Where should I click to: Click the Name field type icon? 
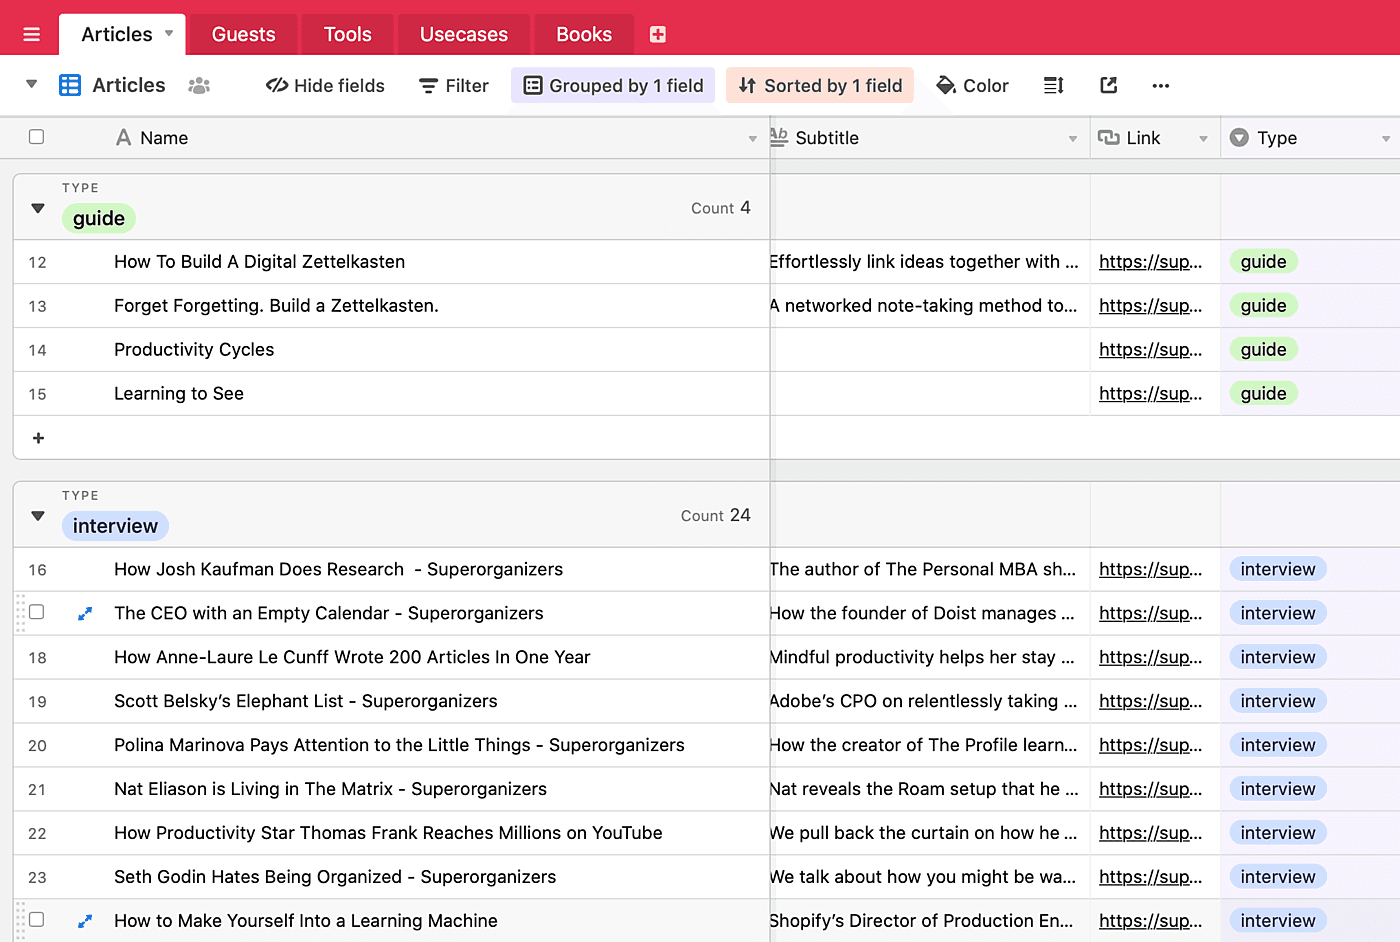click(123, 137)
